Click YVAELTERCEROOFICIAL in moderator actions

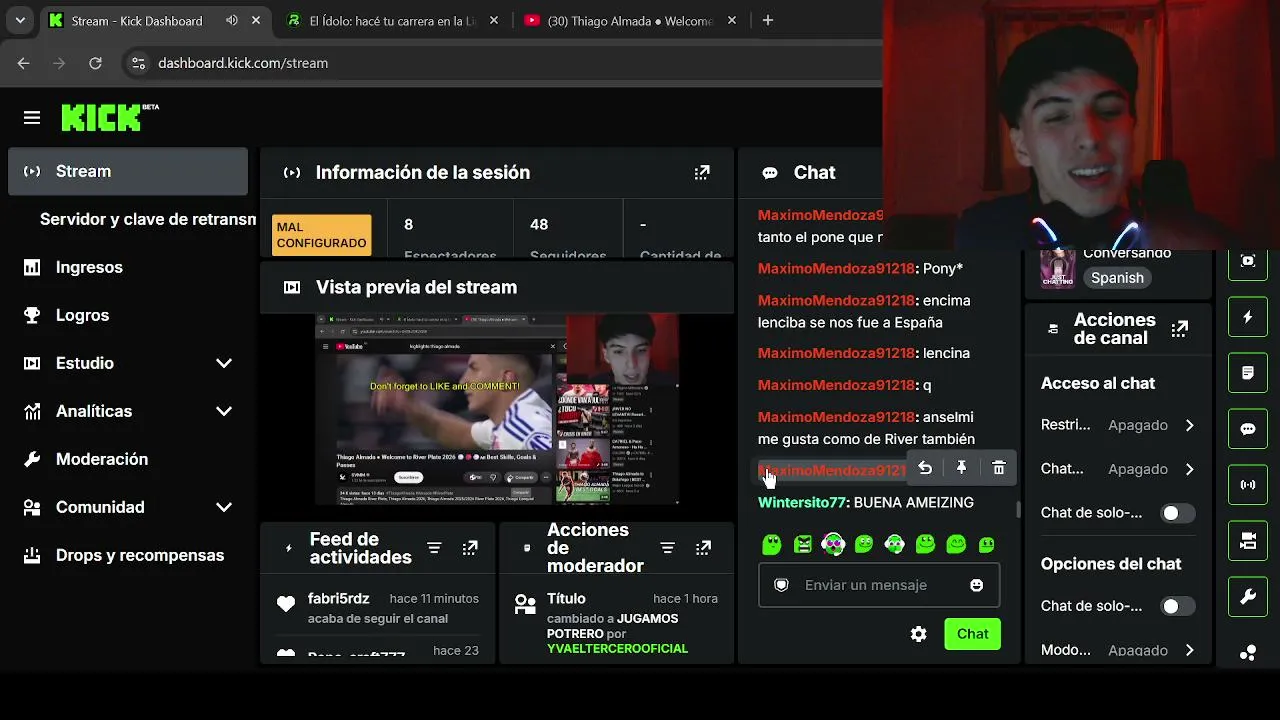point(617,649)
